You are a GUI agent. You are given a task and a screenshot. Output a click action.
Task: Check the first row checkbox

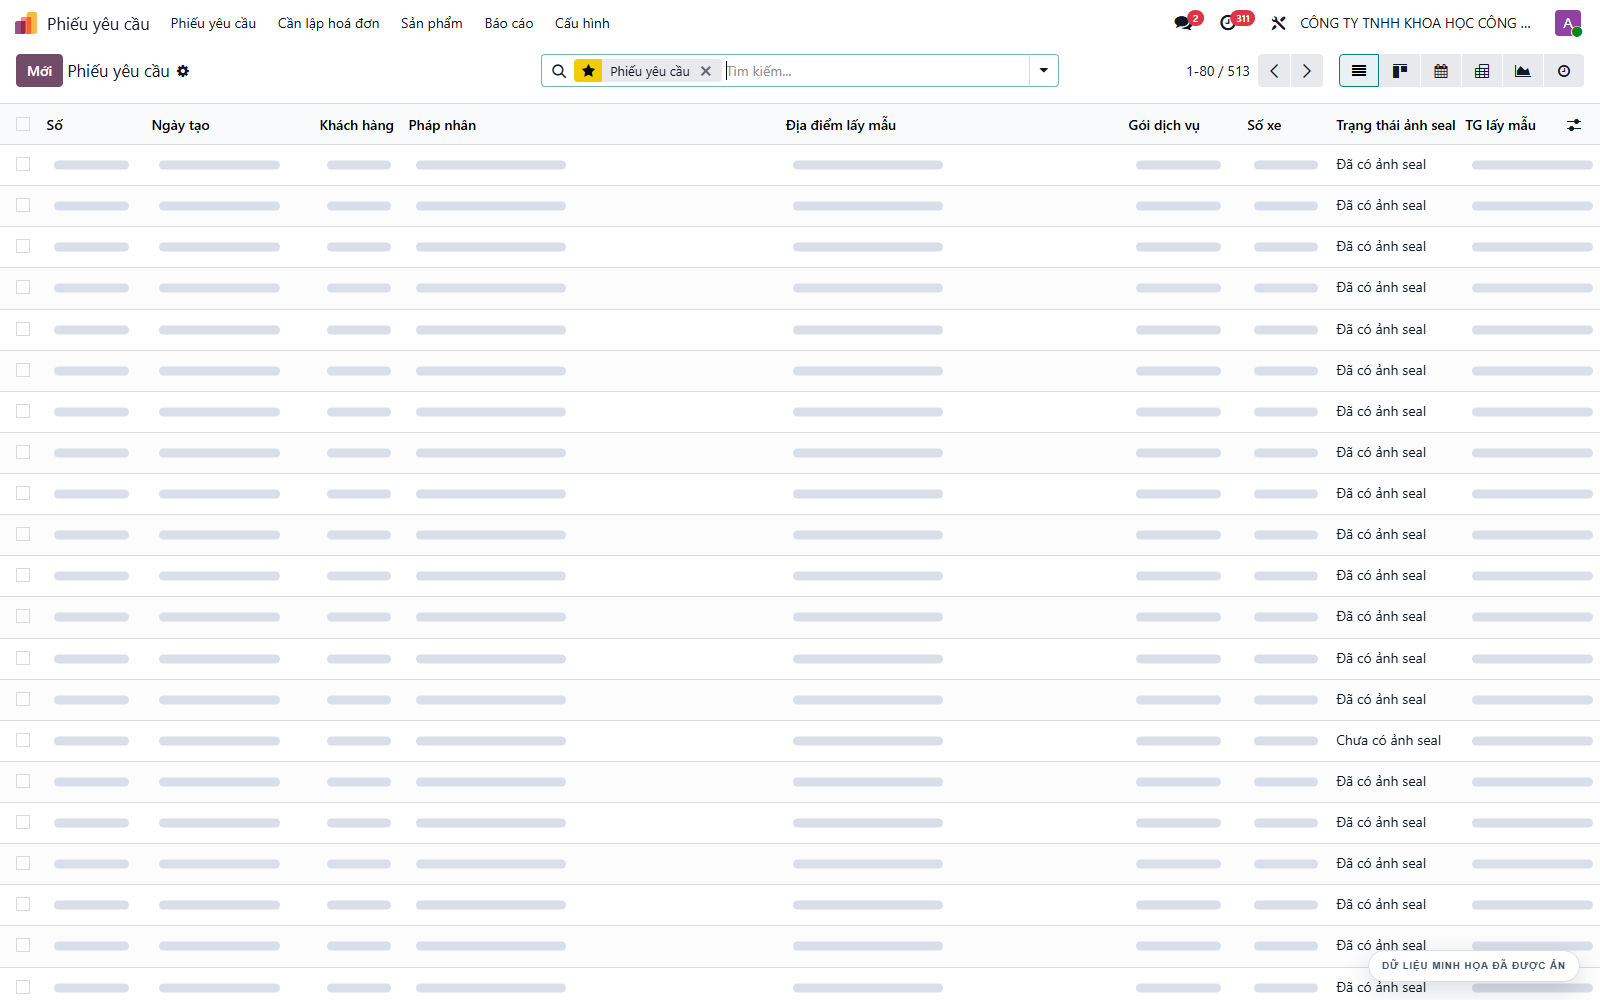coord(23,164)
